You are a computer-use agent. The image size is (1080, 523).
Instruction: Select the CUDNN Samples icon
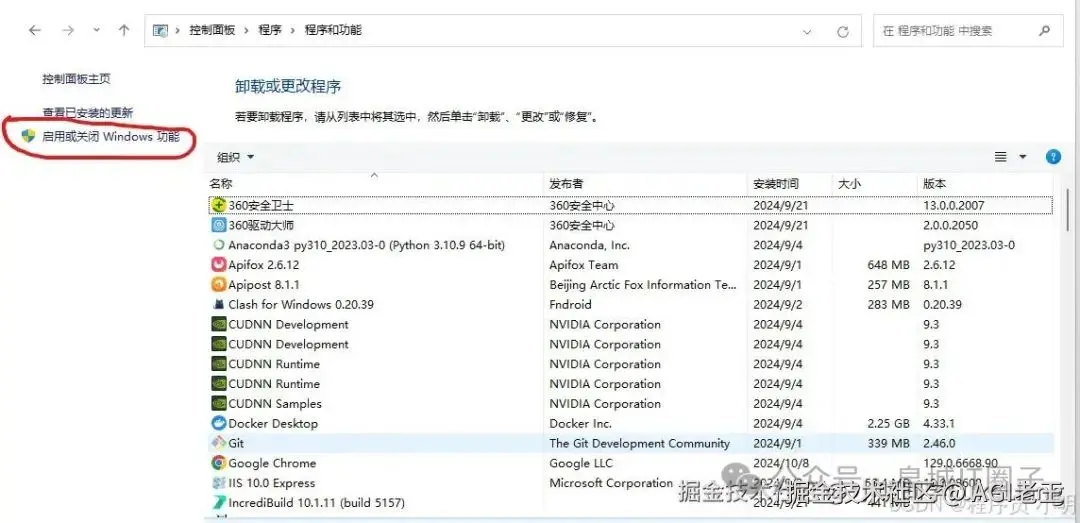(218, 404)
